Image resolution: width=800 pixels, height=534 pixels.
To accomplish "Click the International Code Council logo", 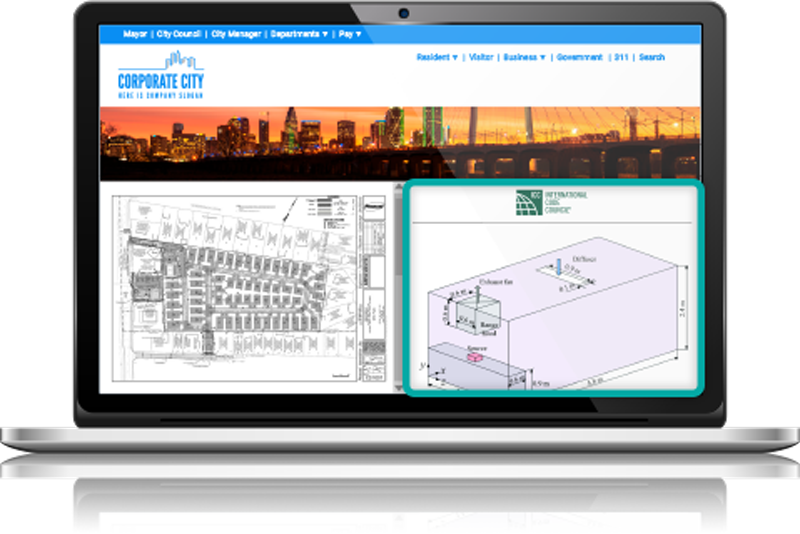I will pyautogui.click(x=549, y=202).
